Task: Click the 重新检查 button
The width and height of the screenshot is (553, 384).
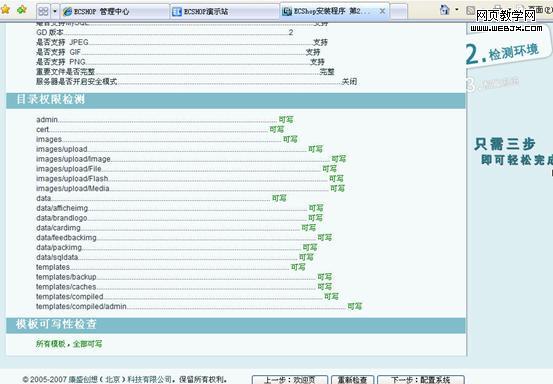Action: (x=352, y=380)
